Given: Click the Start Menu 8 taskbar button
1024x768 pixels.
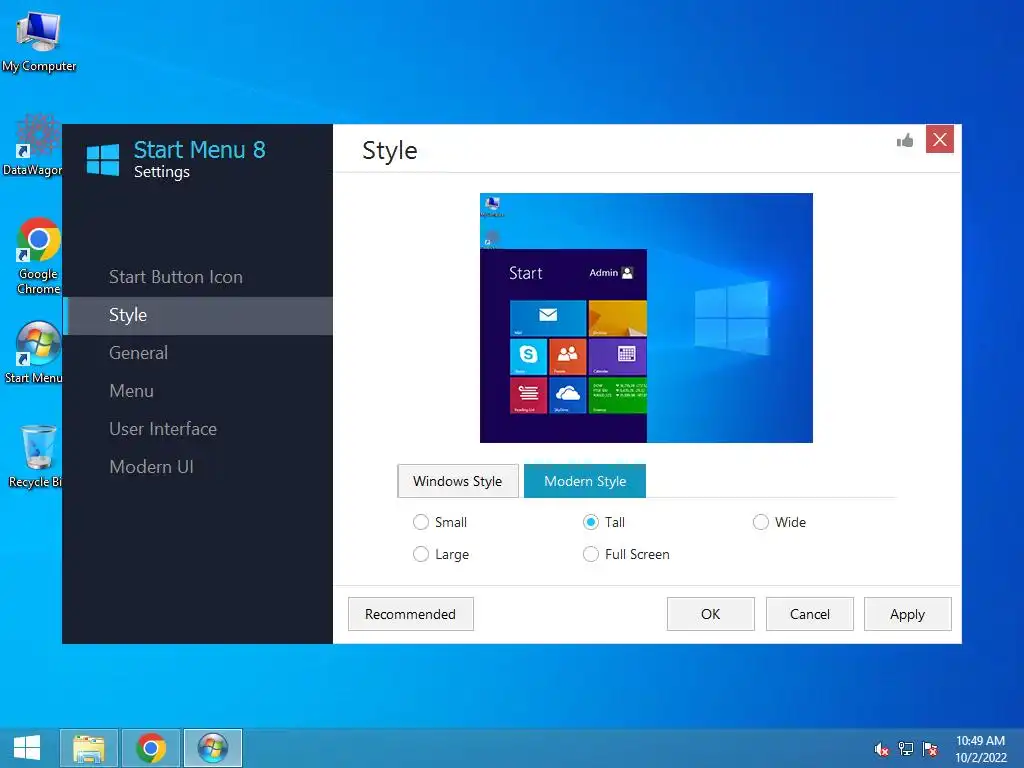Looking at the screenshot, I should pos(213,748).
